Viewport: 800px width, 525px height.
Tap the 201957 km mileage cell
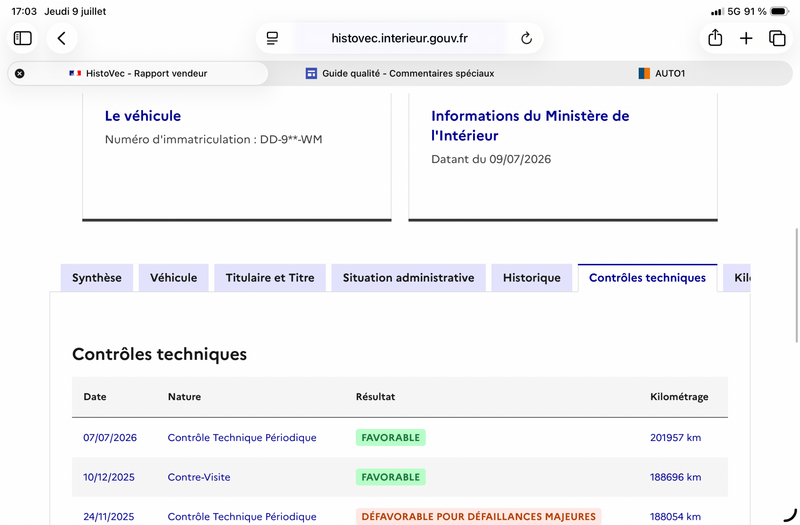(676, 437)
